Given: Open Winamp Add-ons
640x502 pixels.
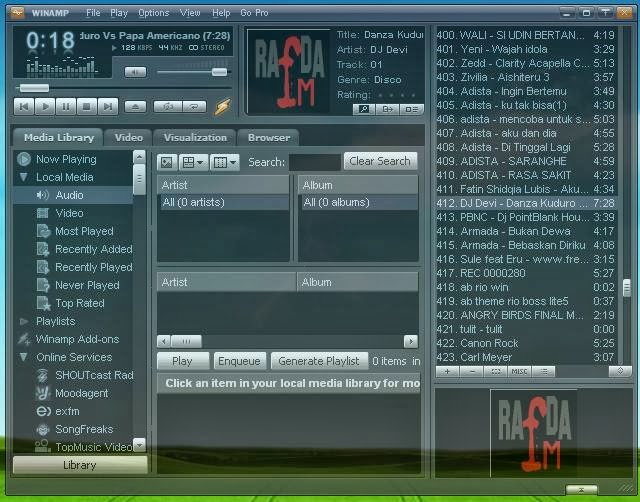Looking at the screenshot, I should pyautogui.click(x=78, y=339).
